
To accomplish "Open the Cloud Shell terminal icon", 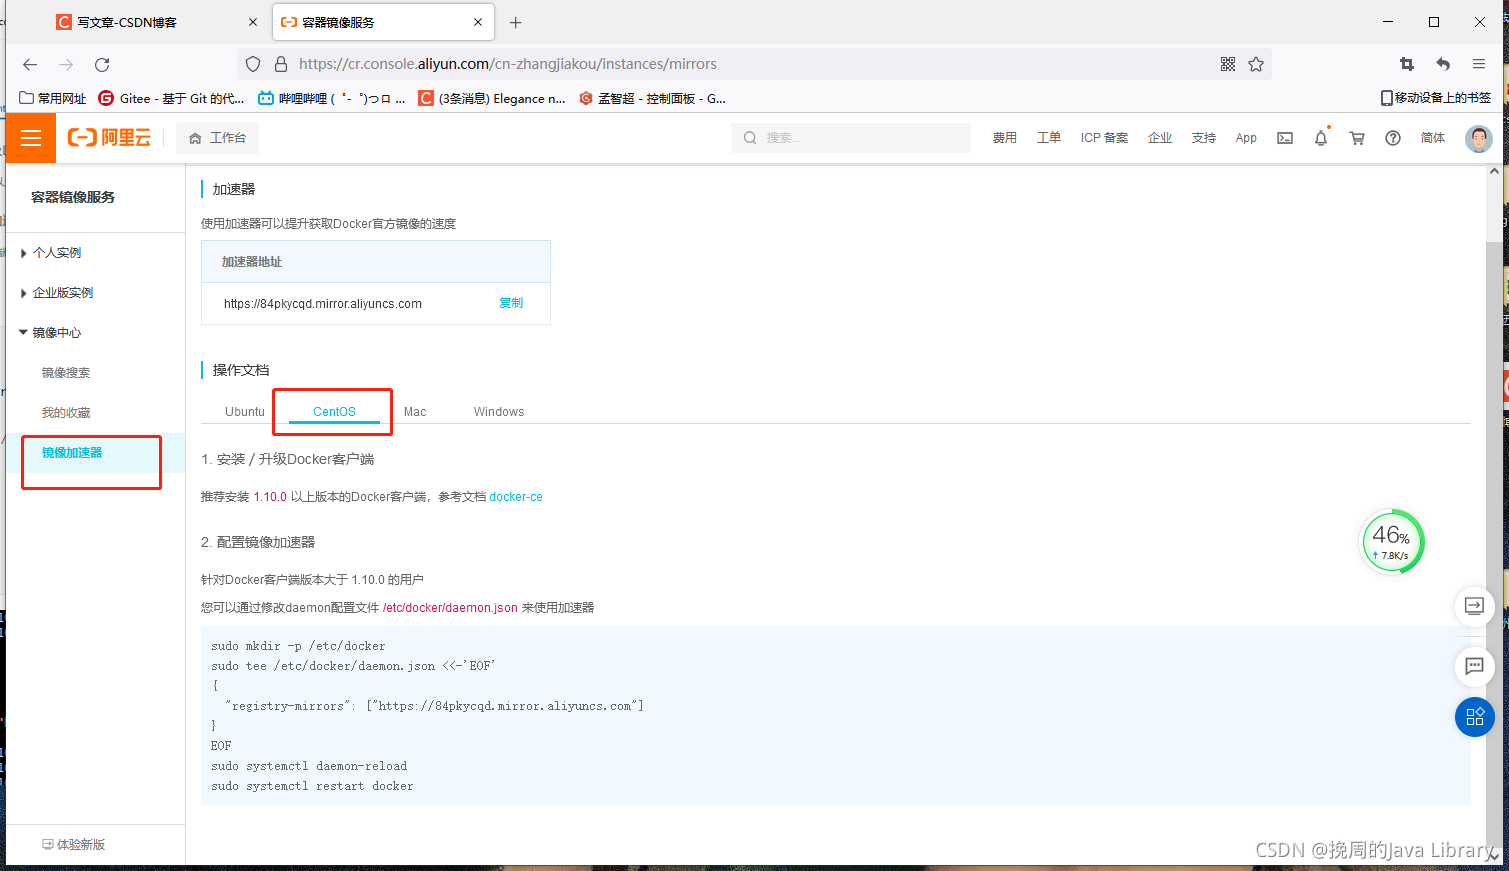I will 1285,138.
